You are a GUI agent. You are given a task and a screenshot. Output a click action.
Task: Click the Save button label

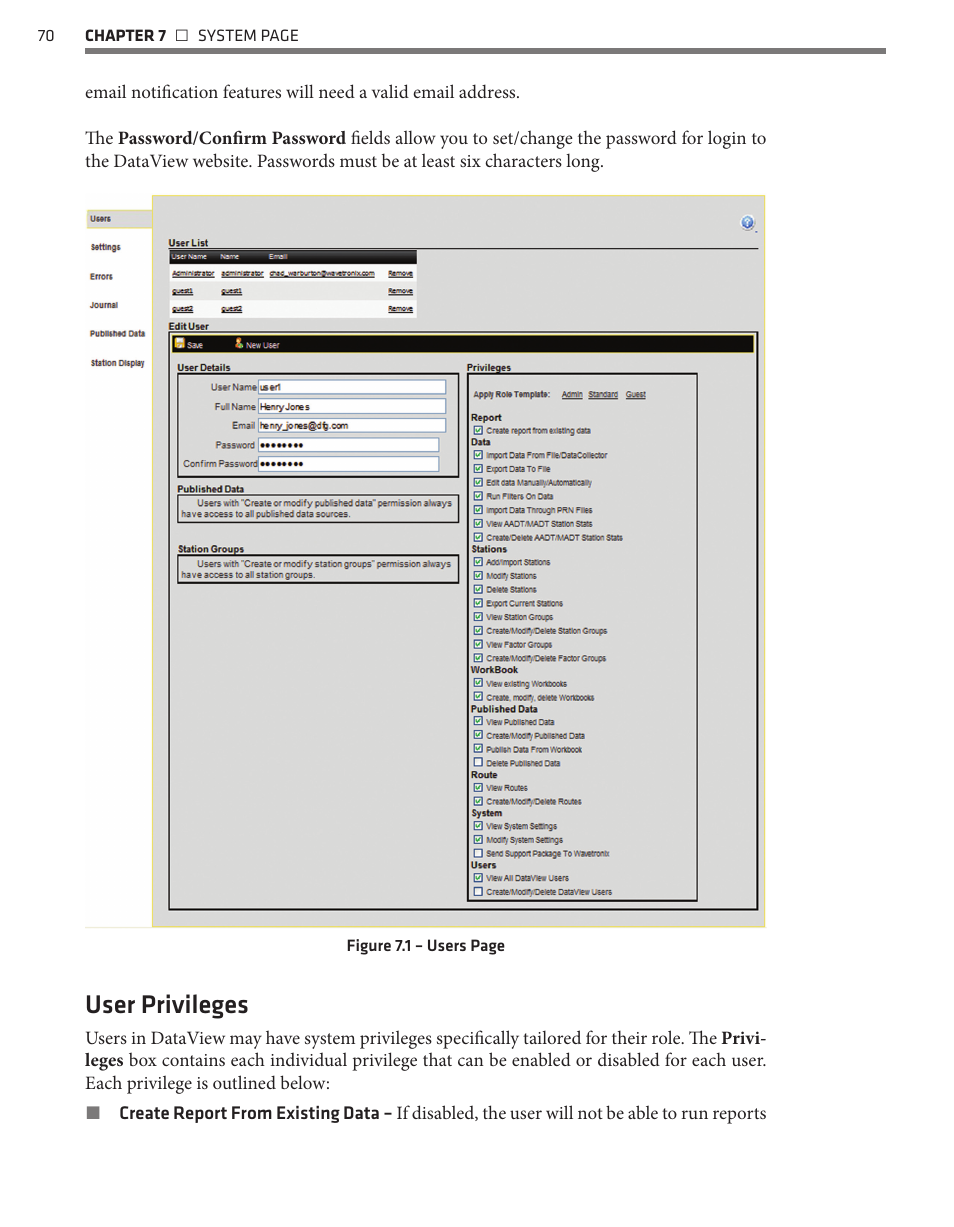point(197,345)
